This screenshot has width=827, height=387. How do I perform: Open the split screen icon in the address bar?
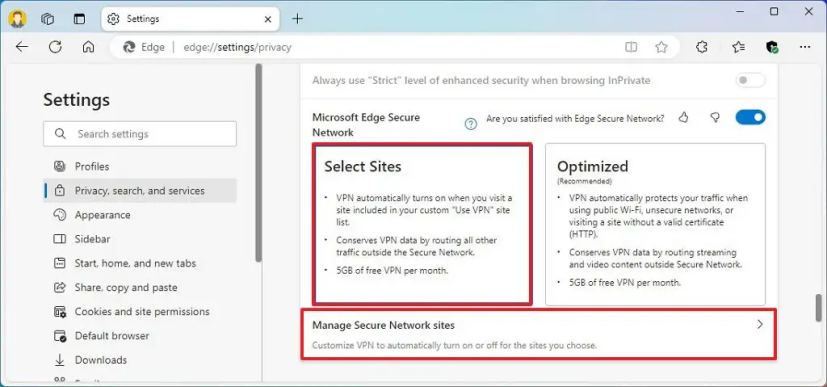coord(631,47)
